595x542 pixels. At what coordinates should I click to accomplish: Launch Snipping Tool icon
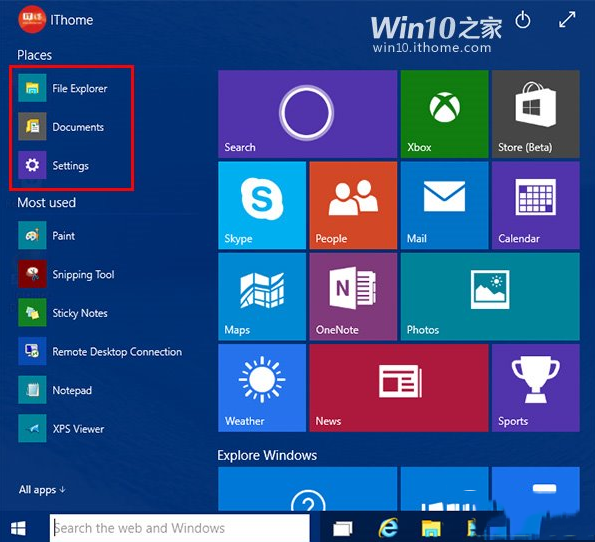[32, 274]
